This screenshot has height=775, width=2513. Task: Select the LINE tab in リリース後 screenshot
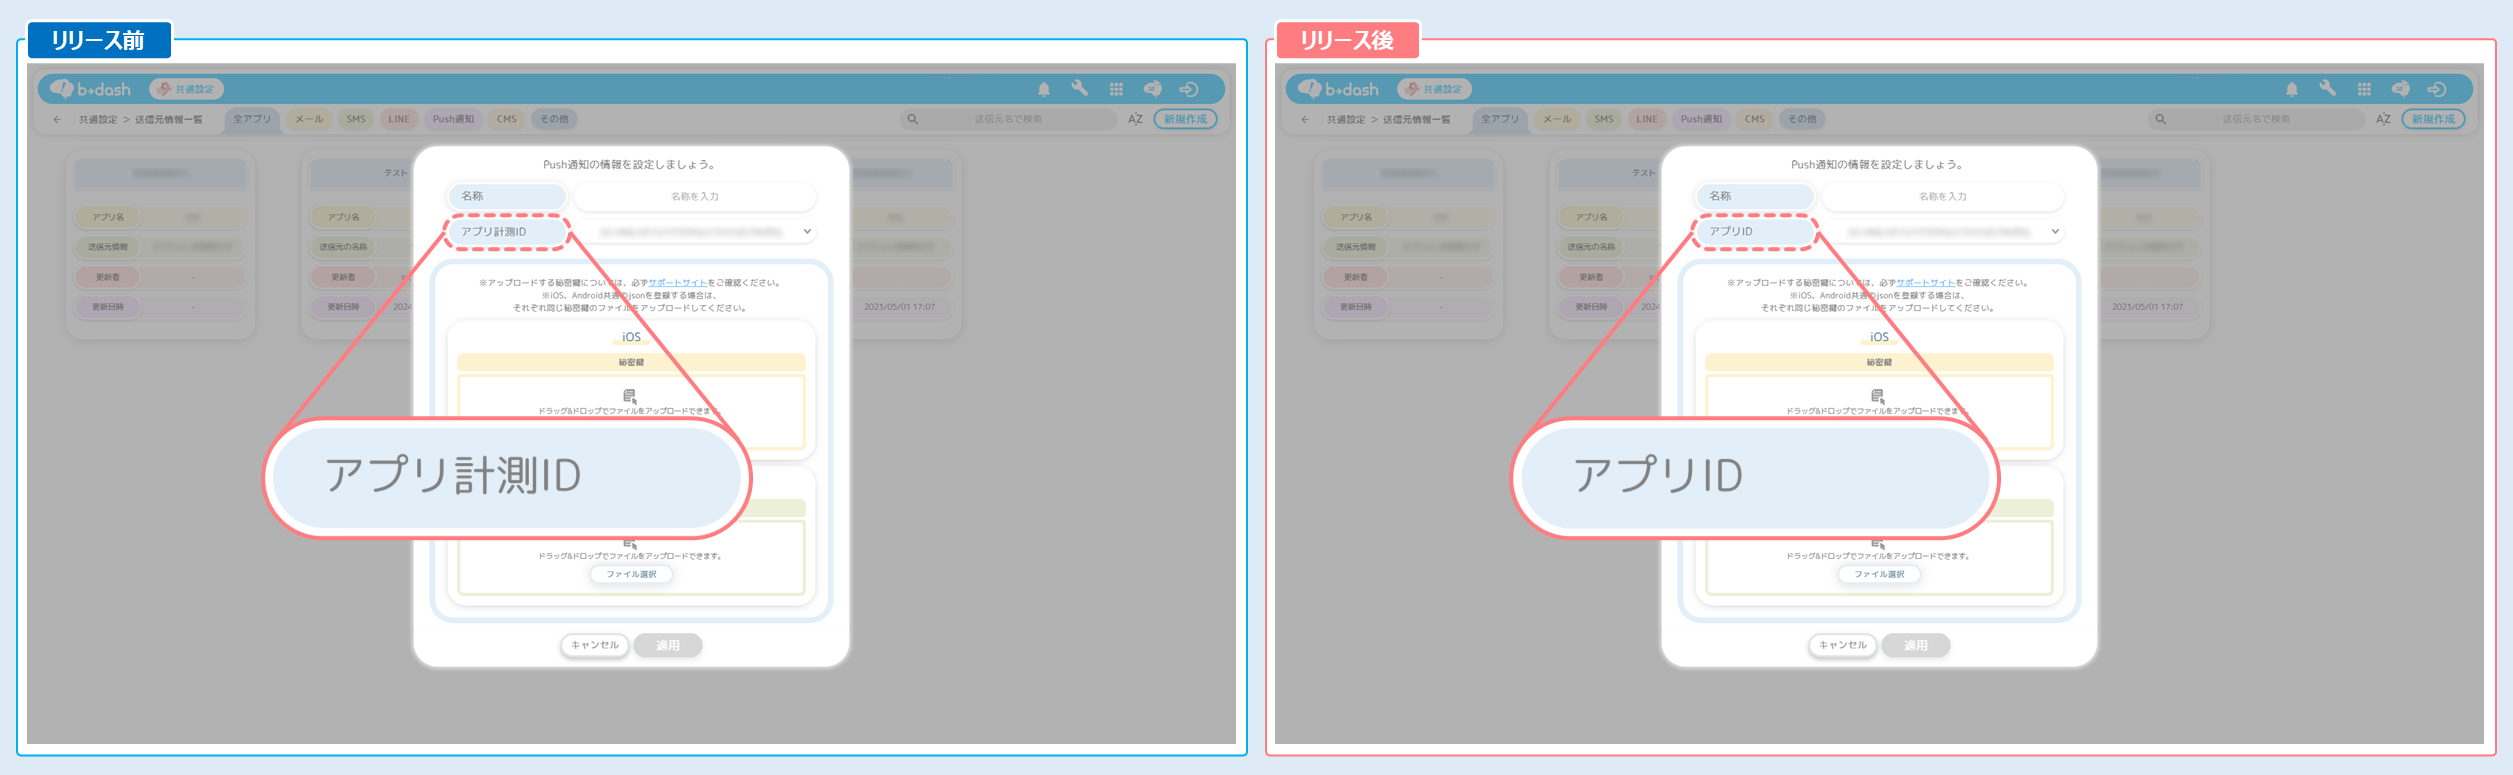point(1646,119)
